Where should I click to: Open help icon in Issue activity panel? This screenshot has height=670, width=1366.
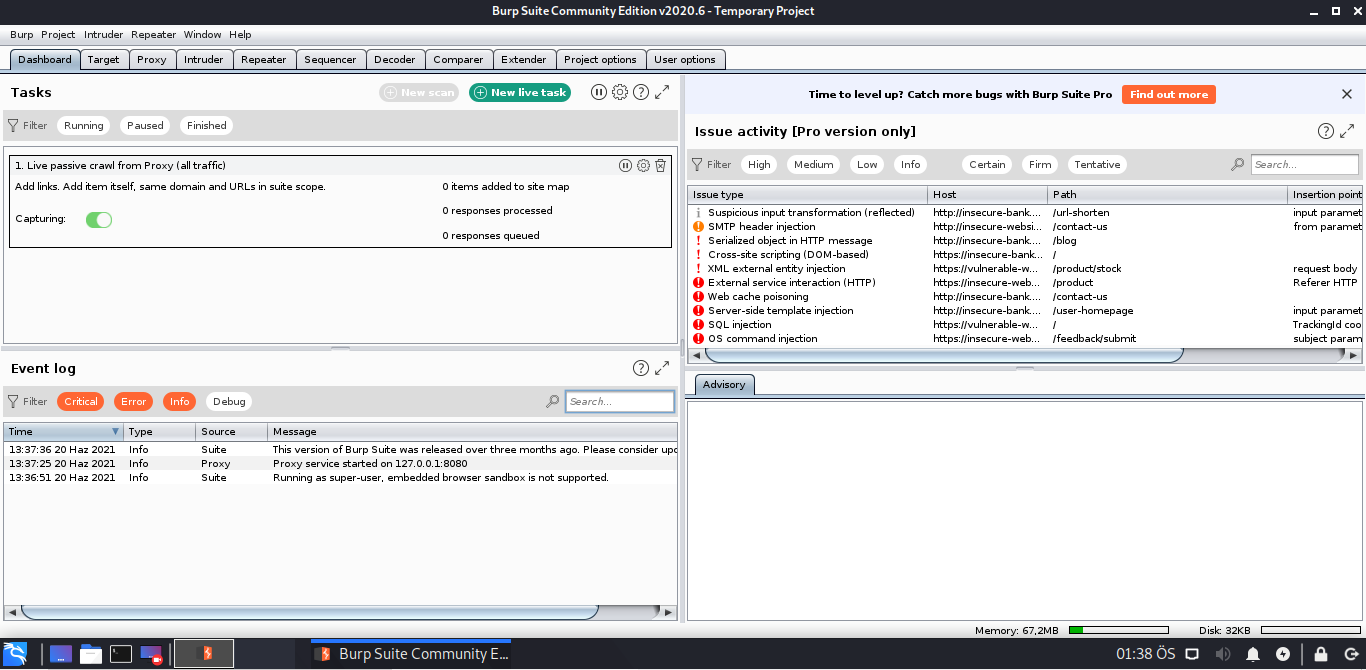pyautogui.click(x=1326, y=131)
